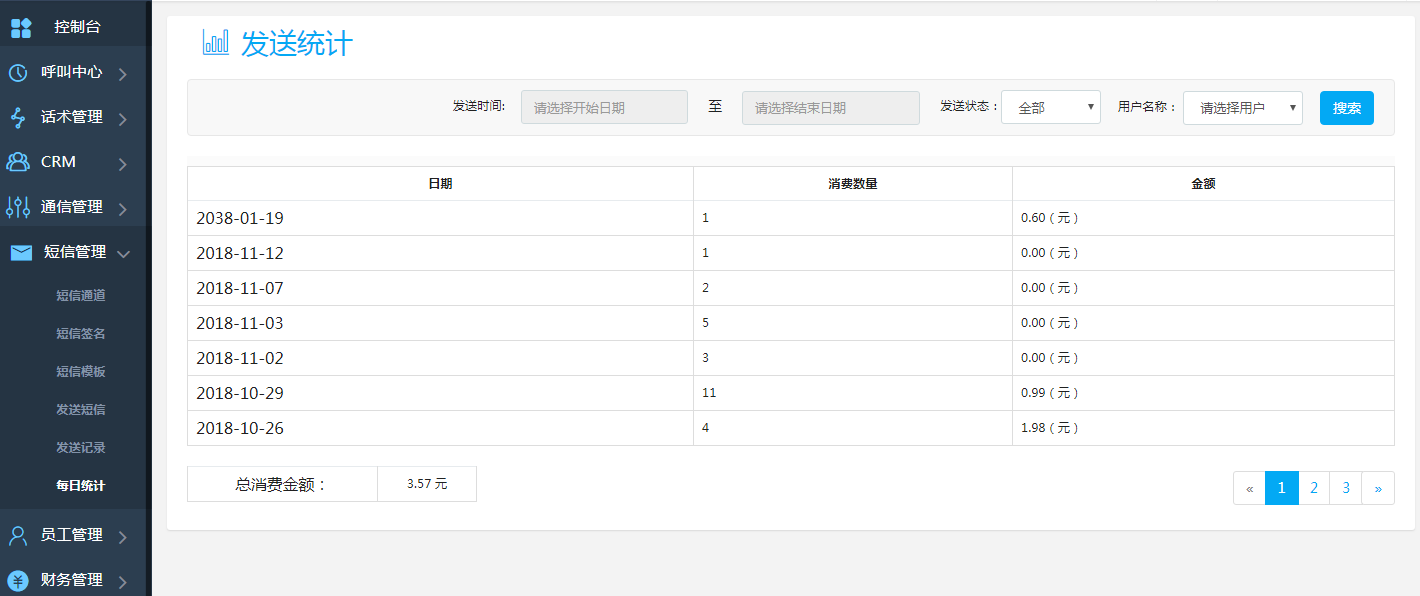
Task: Click the CRM people icon
Action: (x=18, y=162)
